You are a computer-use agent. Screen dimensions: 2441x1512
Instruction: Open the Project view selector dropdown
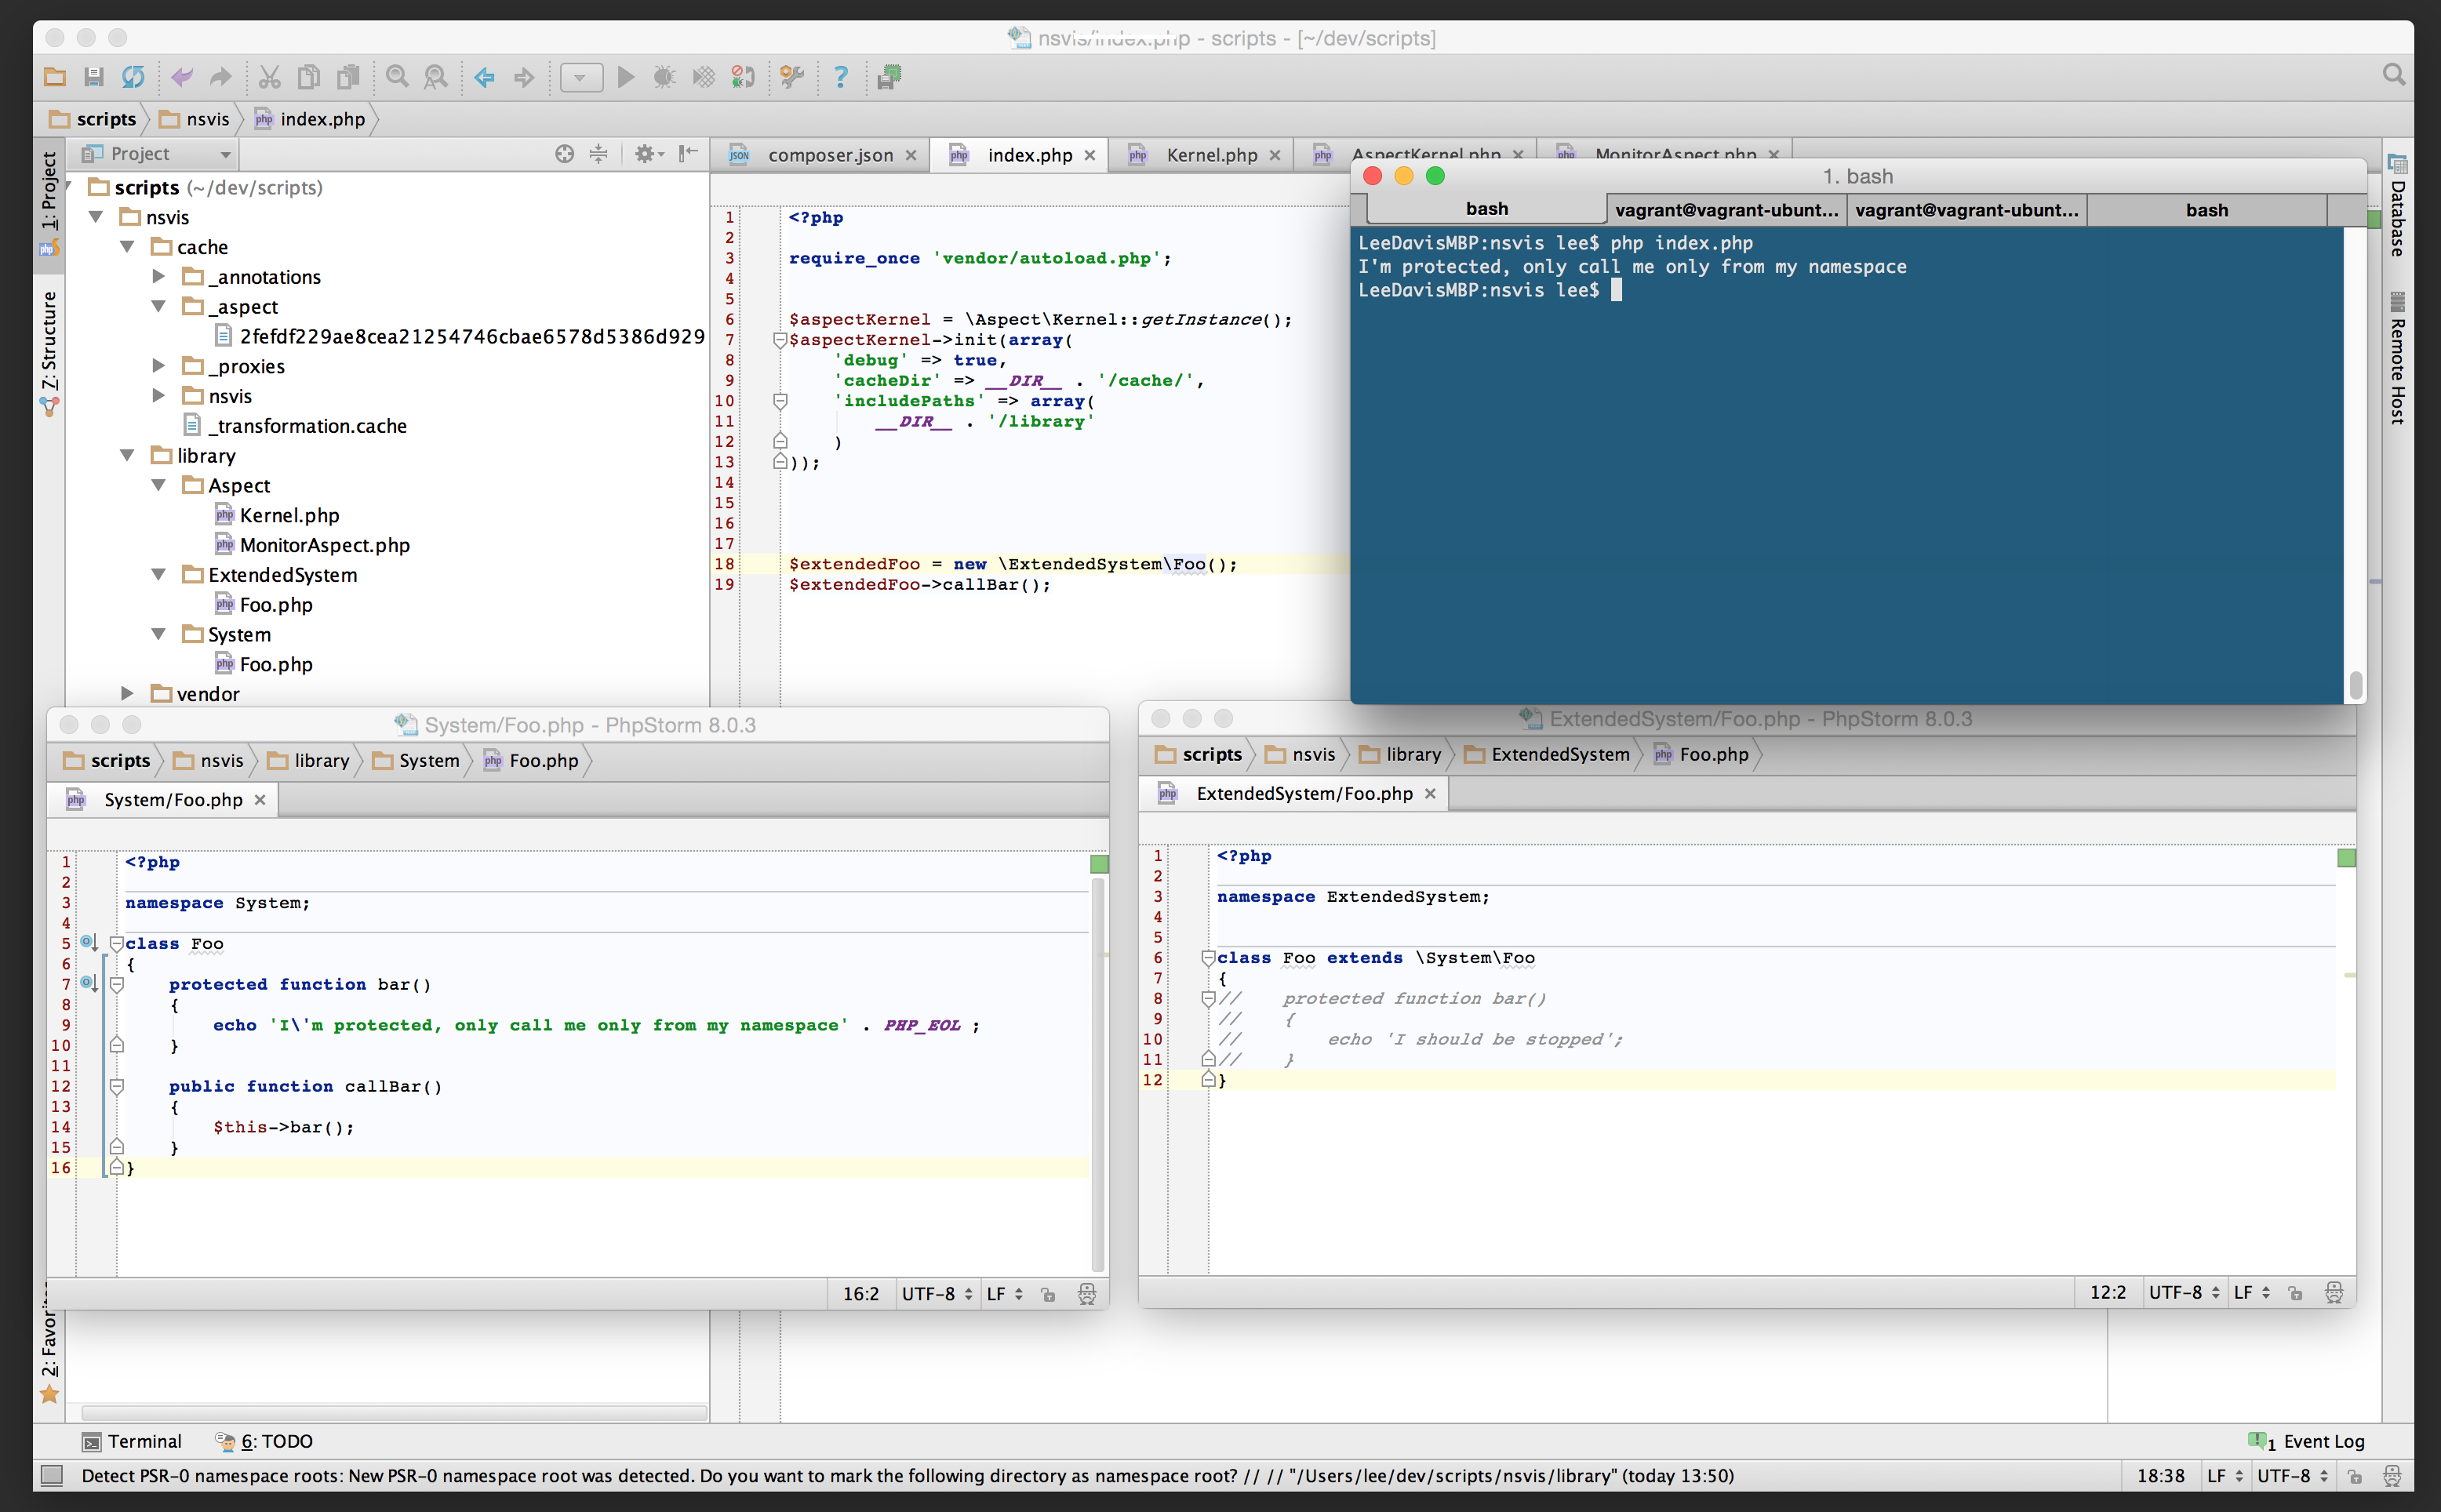(158, 153)
